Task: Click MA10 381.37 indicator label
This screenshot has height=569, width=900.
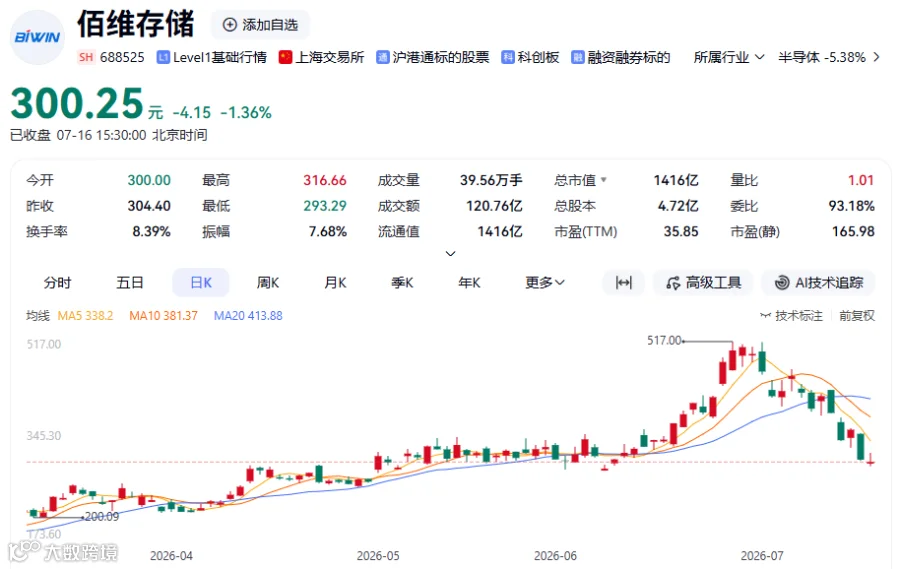Action: click(164, 315)
